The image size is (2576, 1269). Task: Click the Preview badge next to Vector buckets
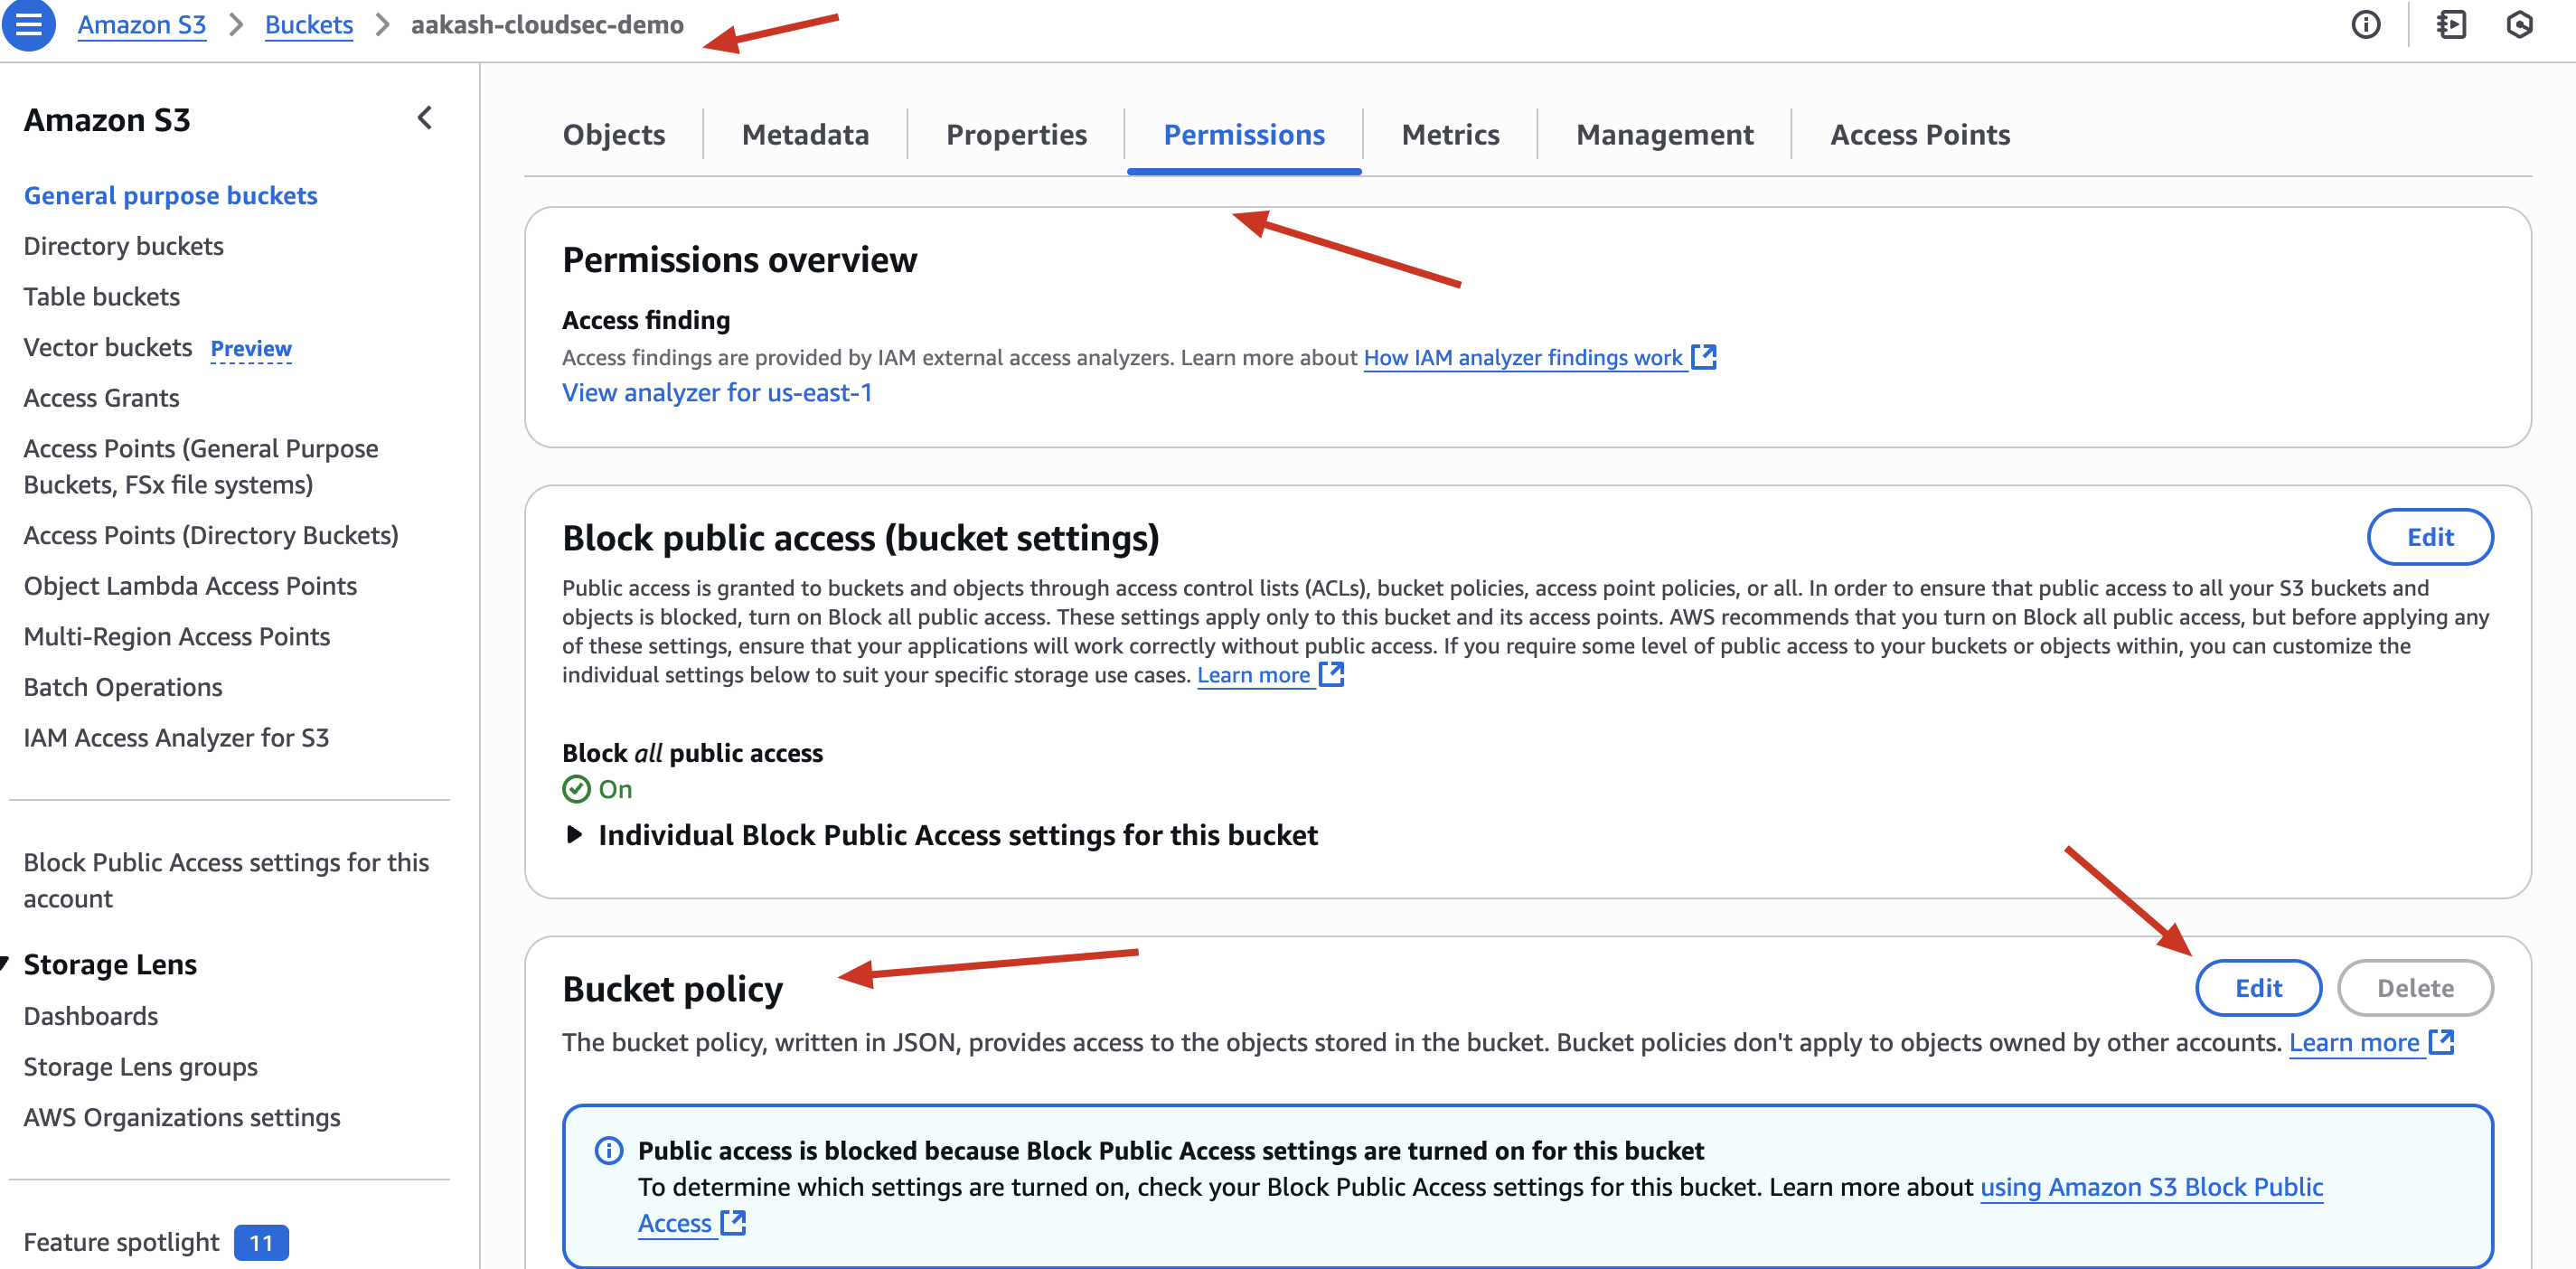[251, 348]
